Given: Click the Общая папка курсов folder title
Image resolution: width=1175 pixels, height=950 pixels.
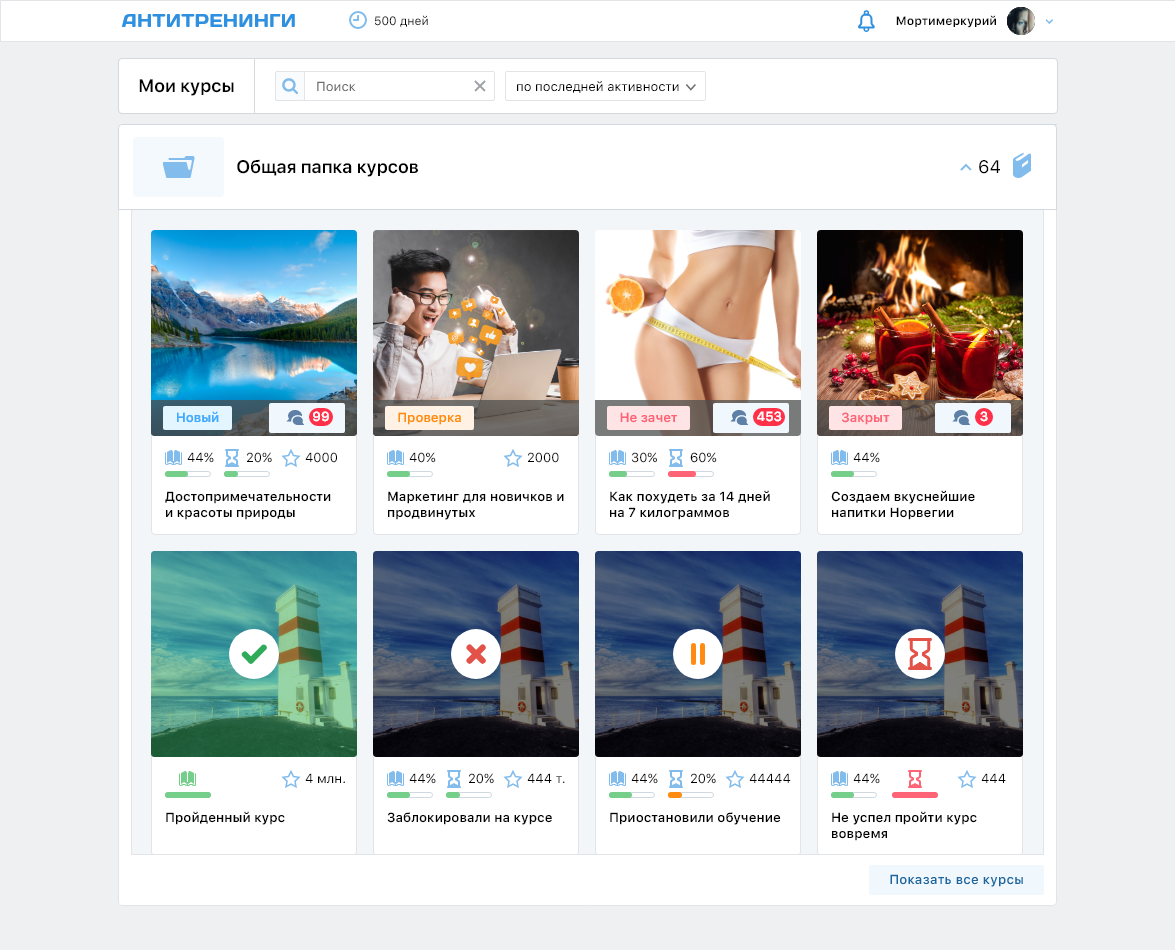Looking at the screenshot, I should tap(327, 167).
